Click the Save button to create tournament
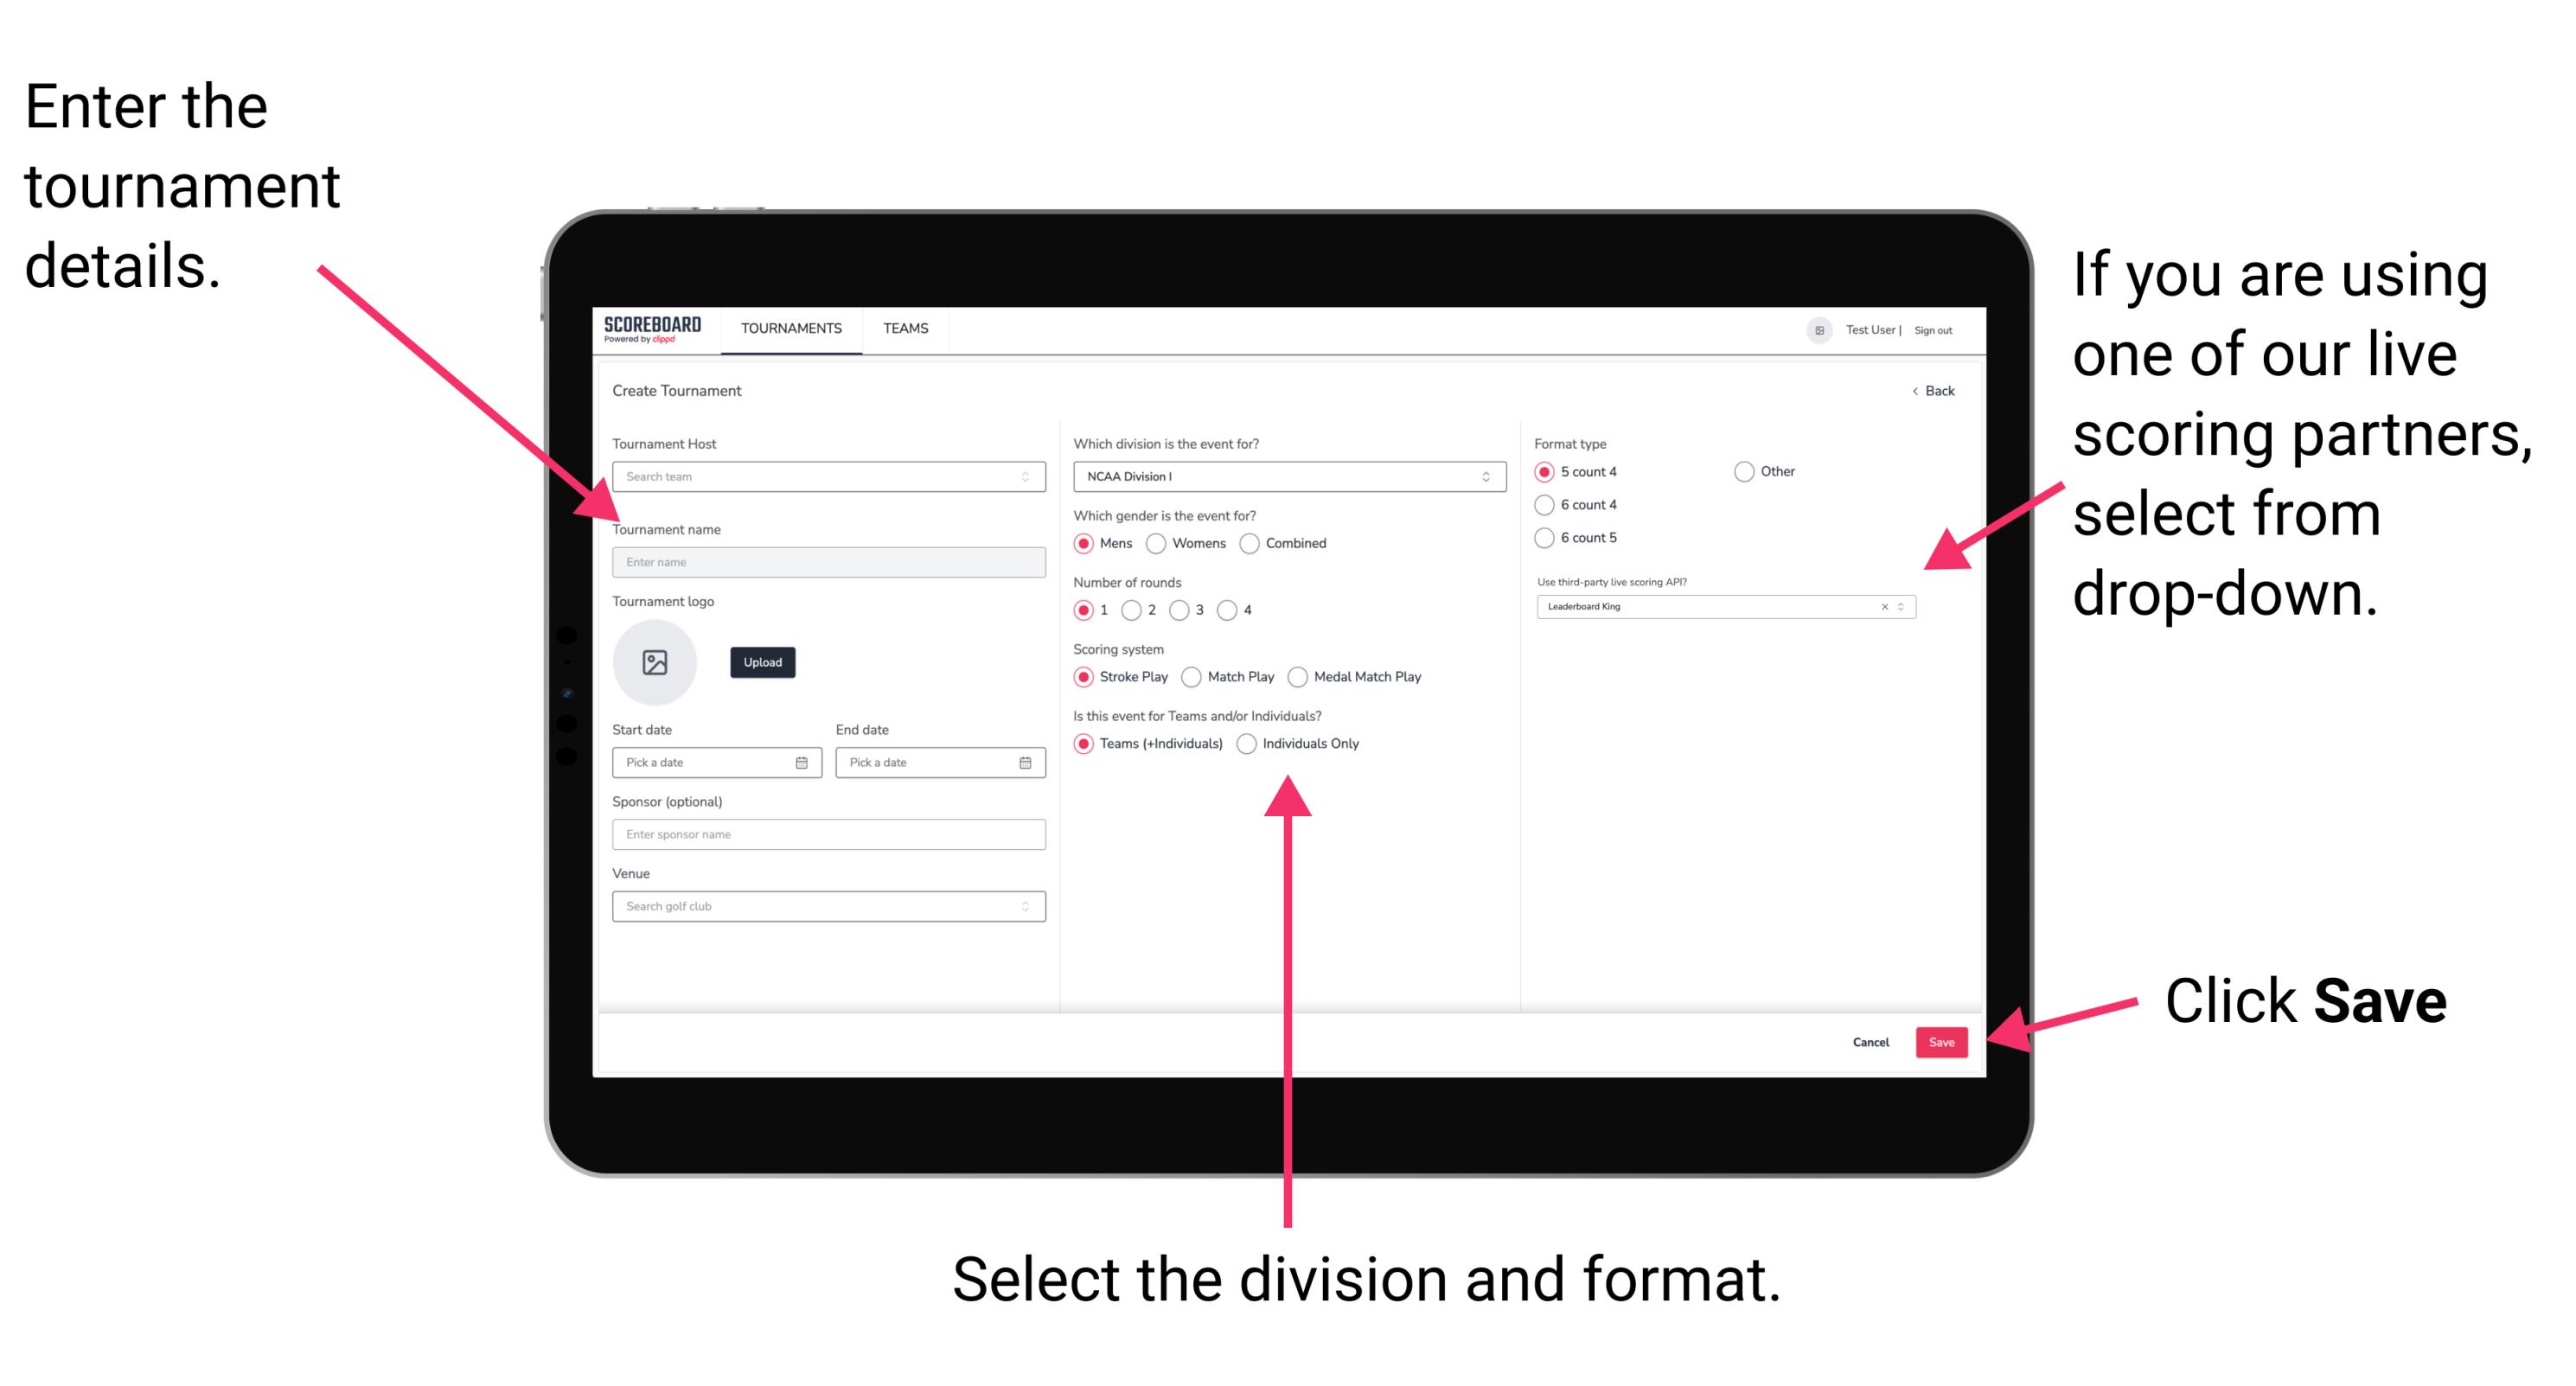The height and width of the screenshot is (1386, 2576). tap(1943, 1041)
